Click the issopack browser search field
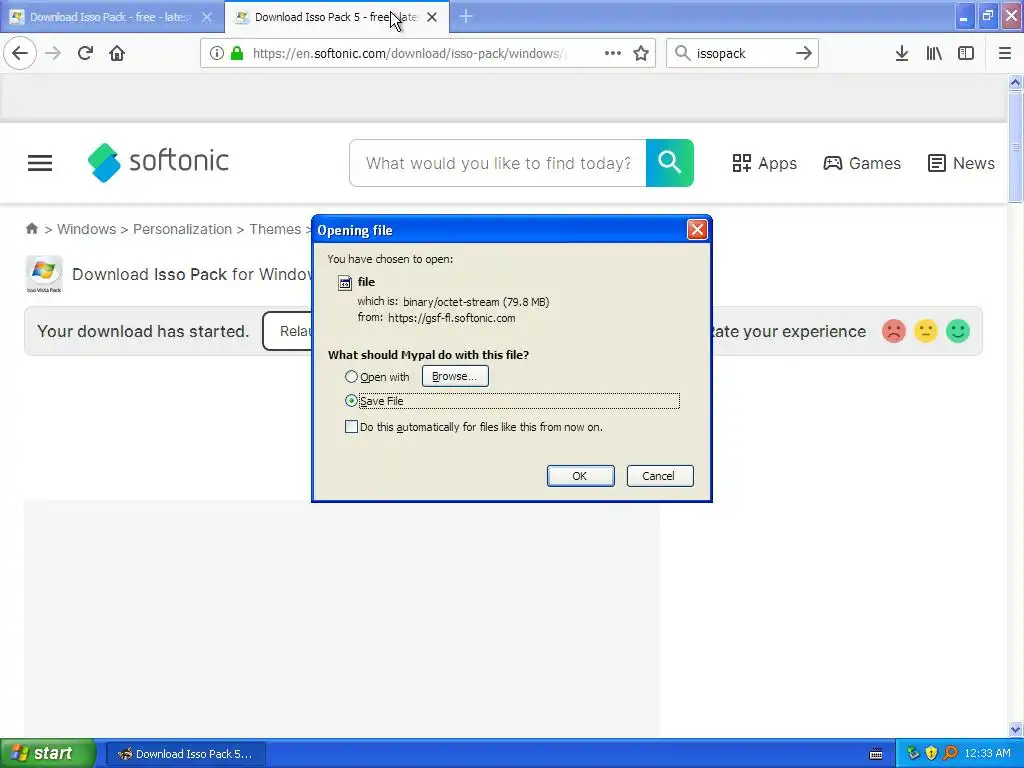Screen dimensions: 1024x768 pyautogui.click(x=743, y=53)
